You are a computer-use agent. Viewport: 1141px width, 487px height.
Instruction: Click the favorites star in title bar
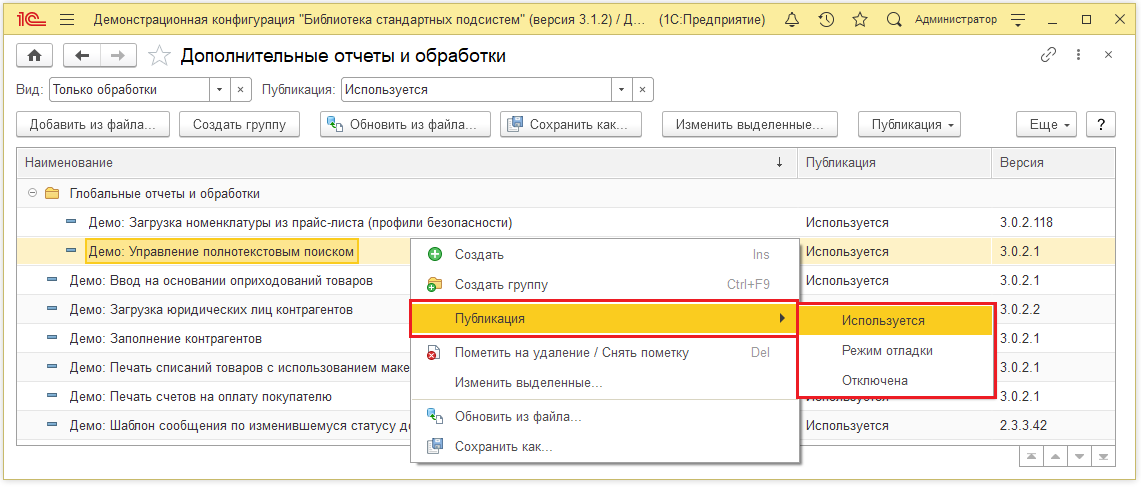pyautogui.click(x=859, y=20)
